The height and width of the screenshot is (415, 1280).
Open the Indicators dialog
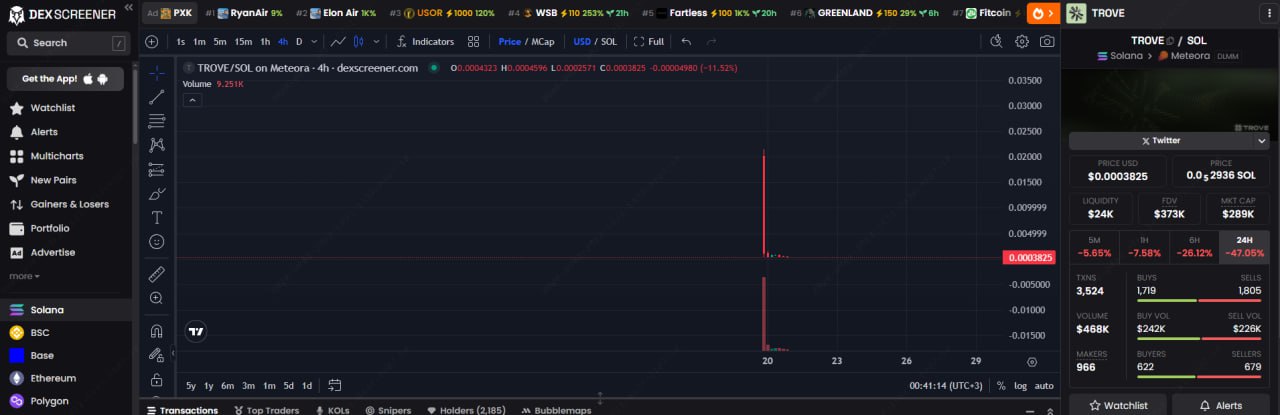425,42
